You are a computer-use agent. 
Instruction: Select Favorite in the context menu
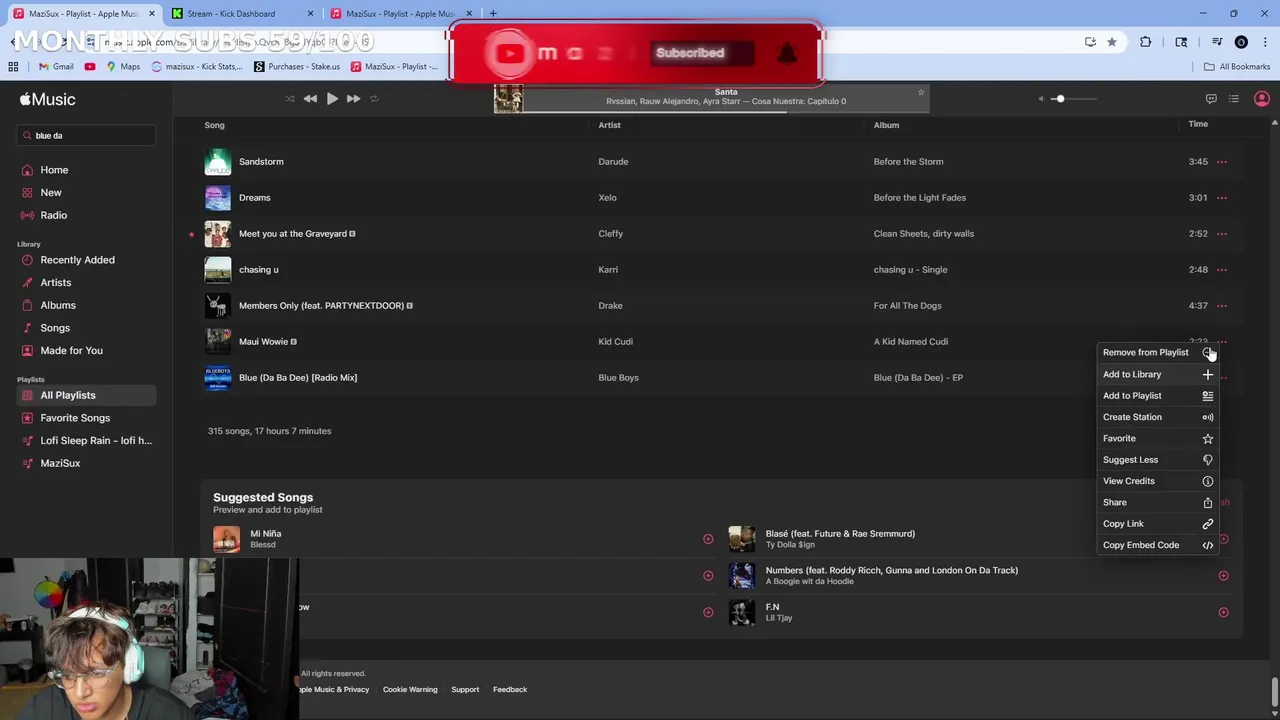[x=1157, y=438]
